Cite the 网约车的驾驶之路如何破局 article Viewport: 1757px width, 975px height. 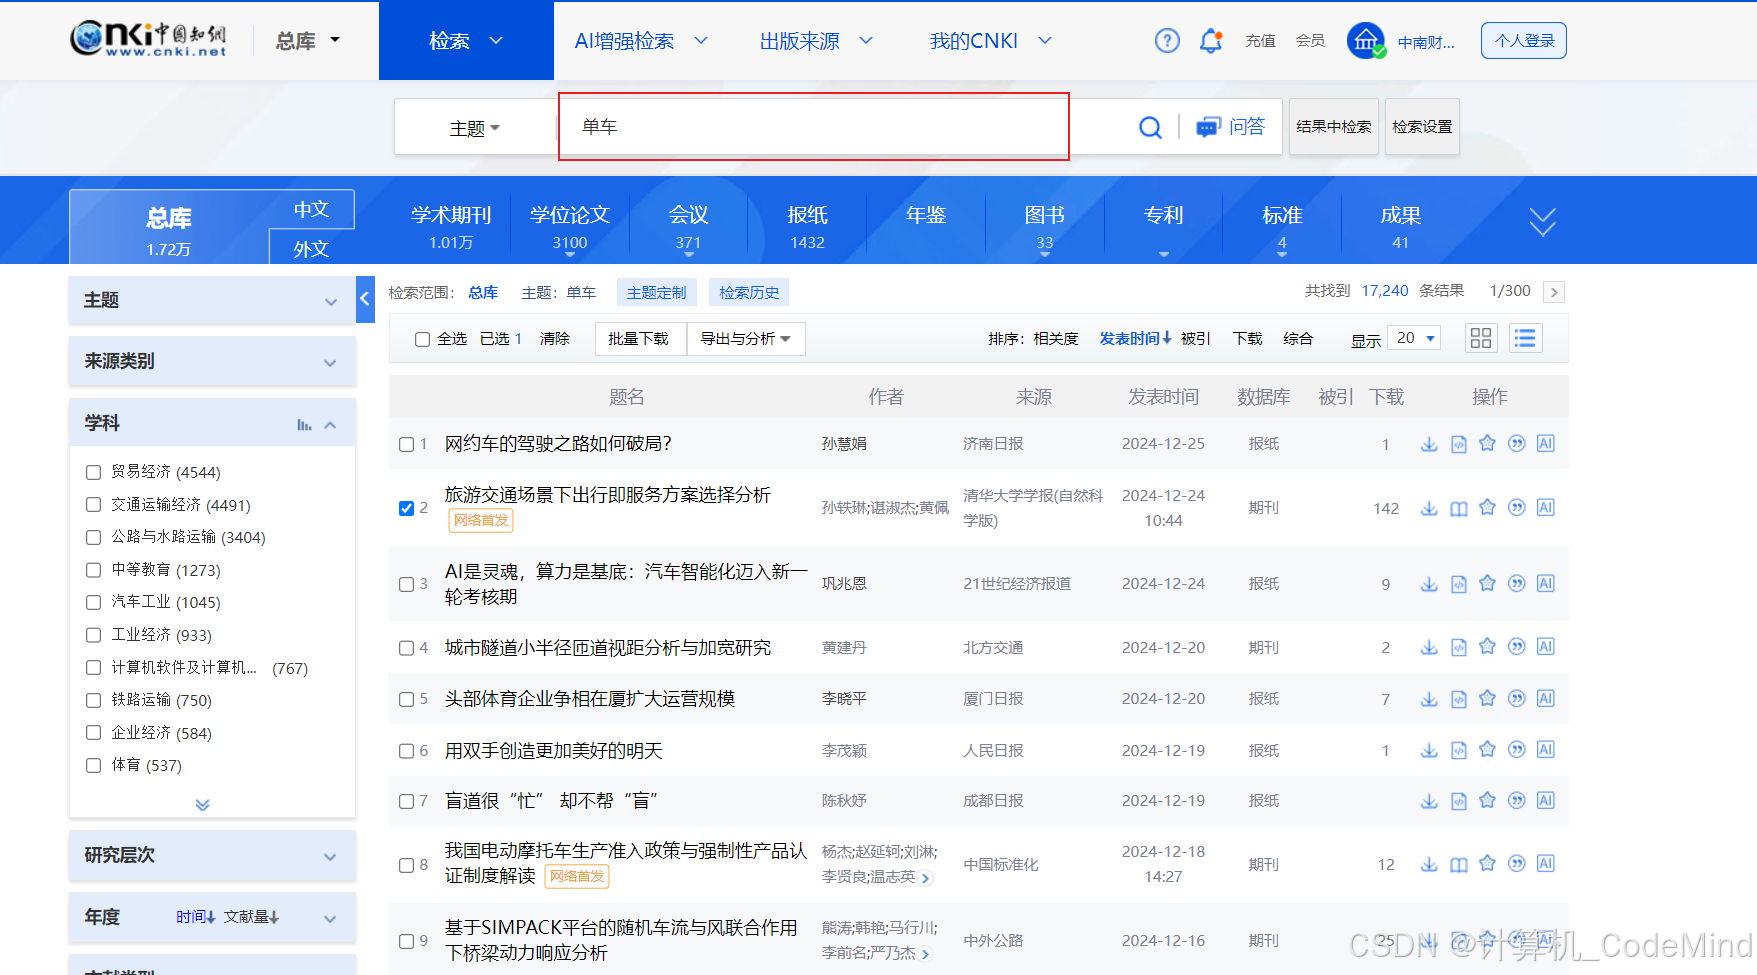pyautogui.click(x=1517, y=443)
